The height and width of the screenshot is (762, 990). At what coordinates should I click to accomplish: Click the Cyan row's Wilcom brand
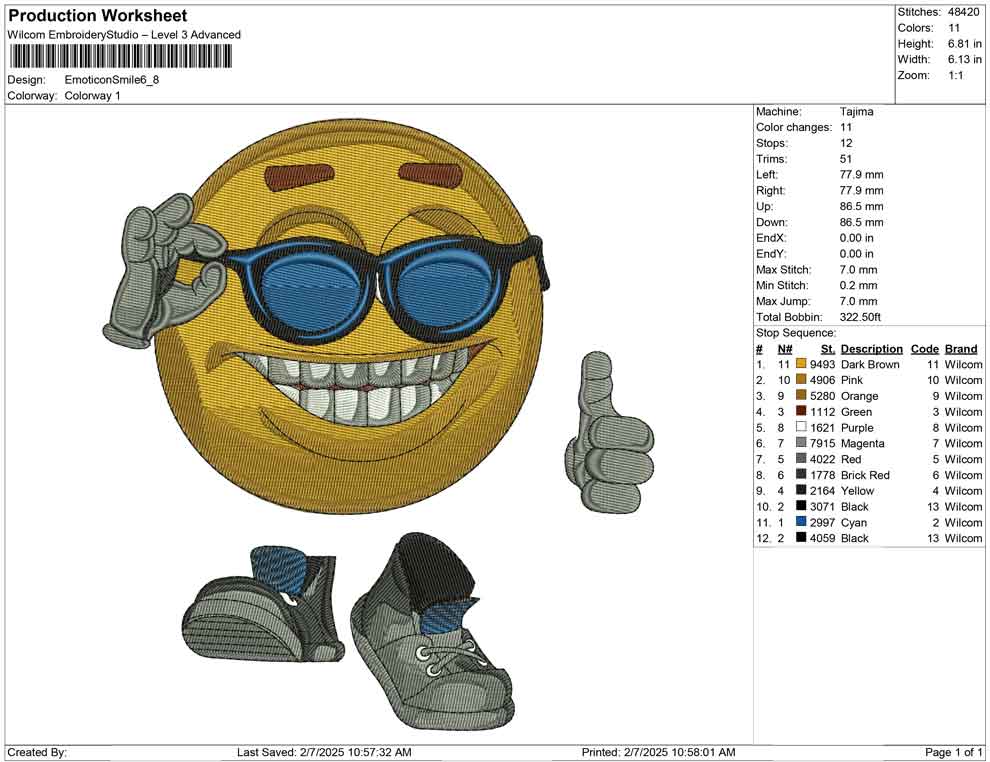coord(963,522)
